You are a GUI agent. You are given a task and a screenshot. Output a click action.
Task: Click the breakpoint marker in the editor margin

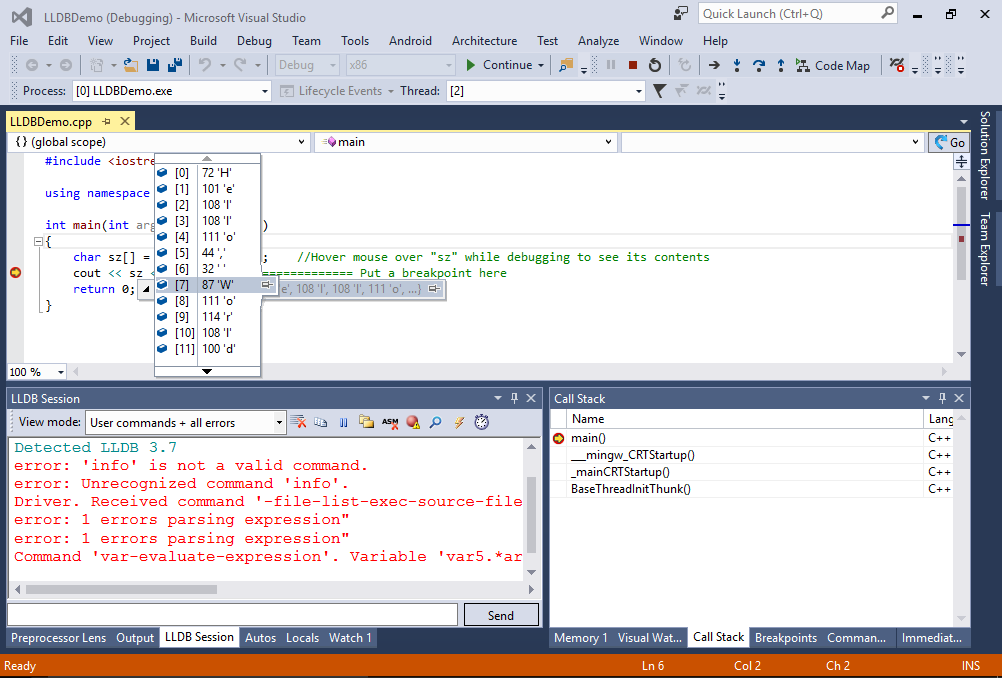coord(15,273)
